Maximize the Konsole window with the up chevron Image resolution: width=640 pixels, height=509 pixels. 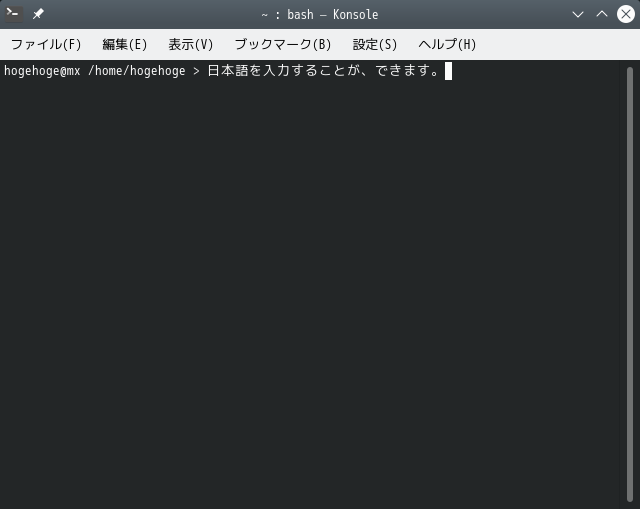click(x=602, y=14)
